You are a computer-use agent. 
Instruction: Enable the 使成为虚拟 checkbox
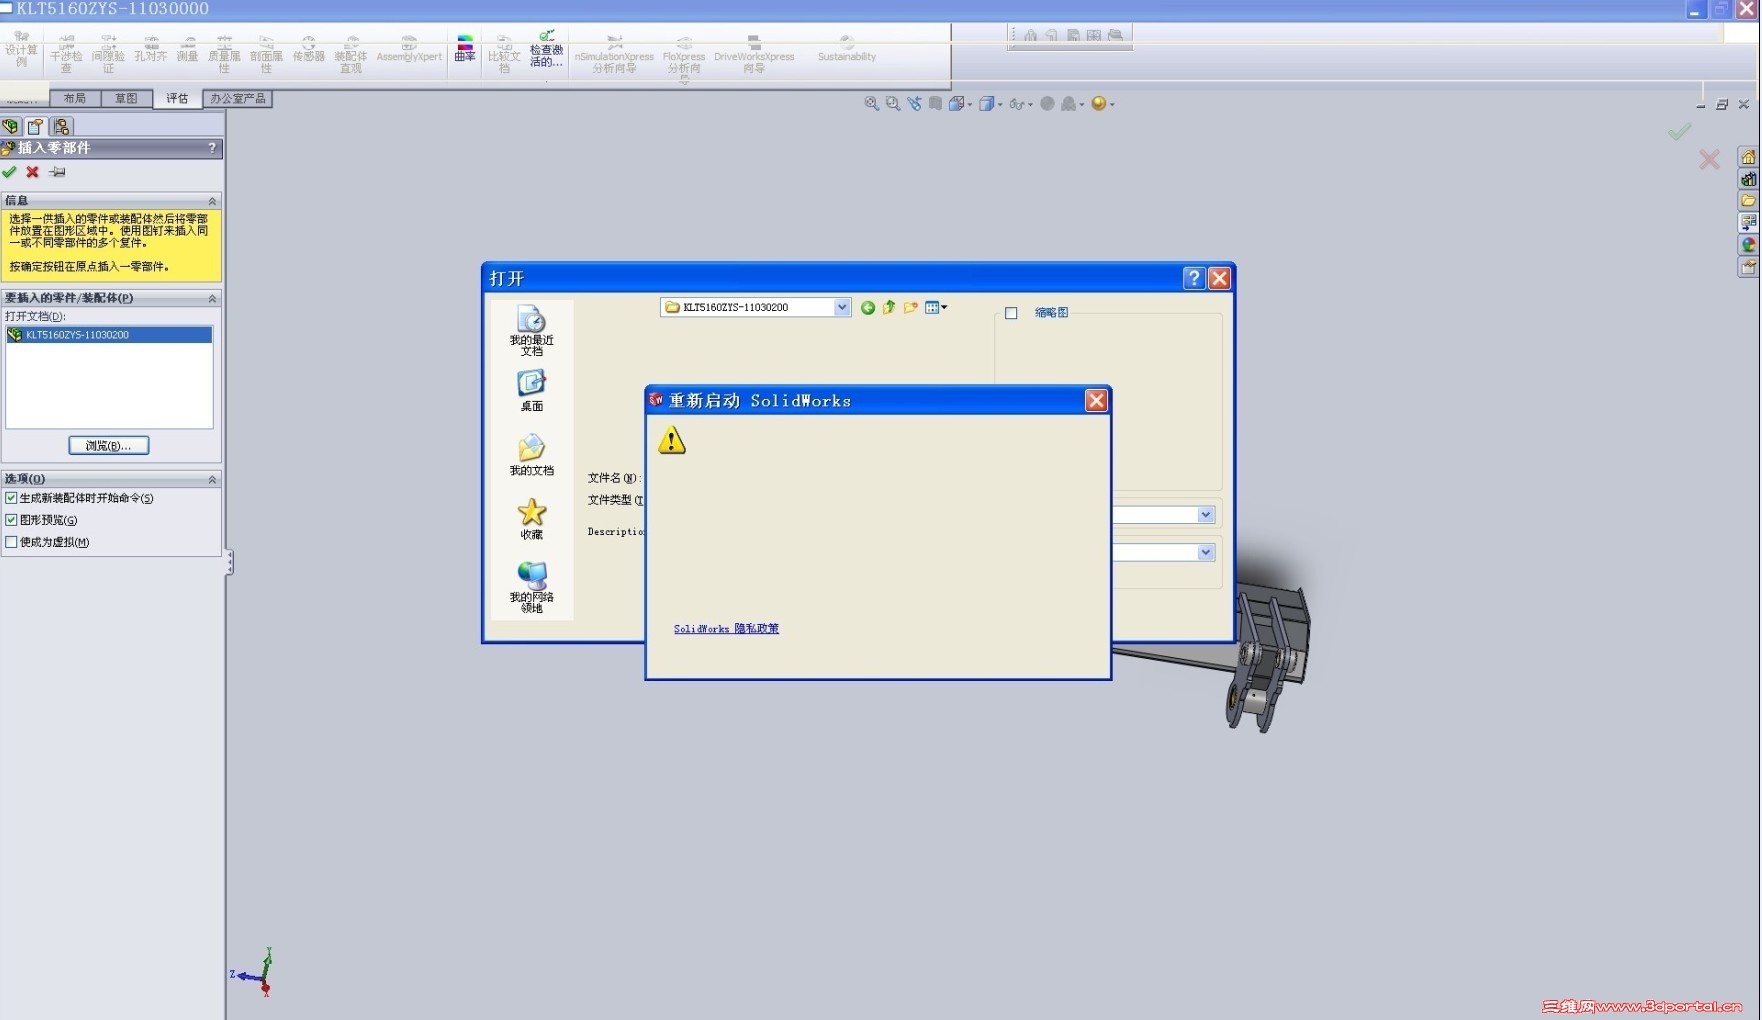click(11, 542)
